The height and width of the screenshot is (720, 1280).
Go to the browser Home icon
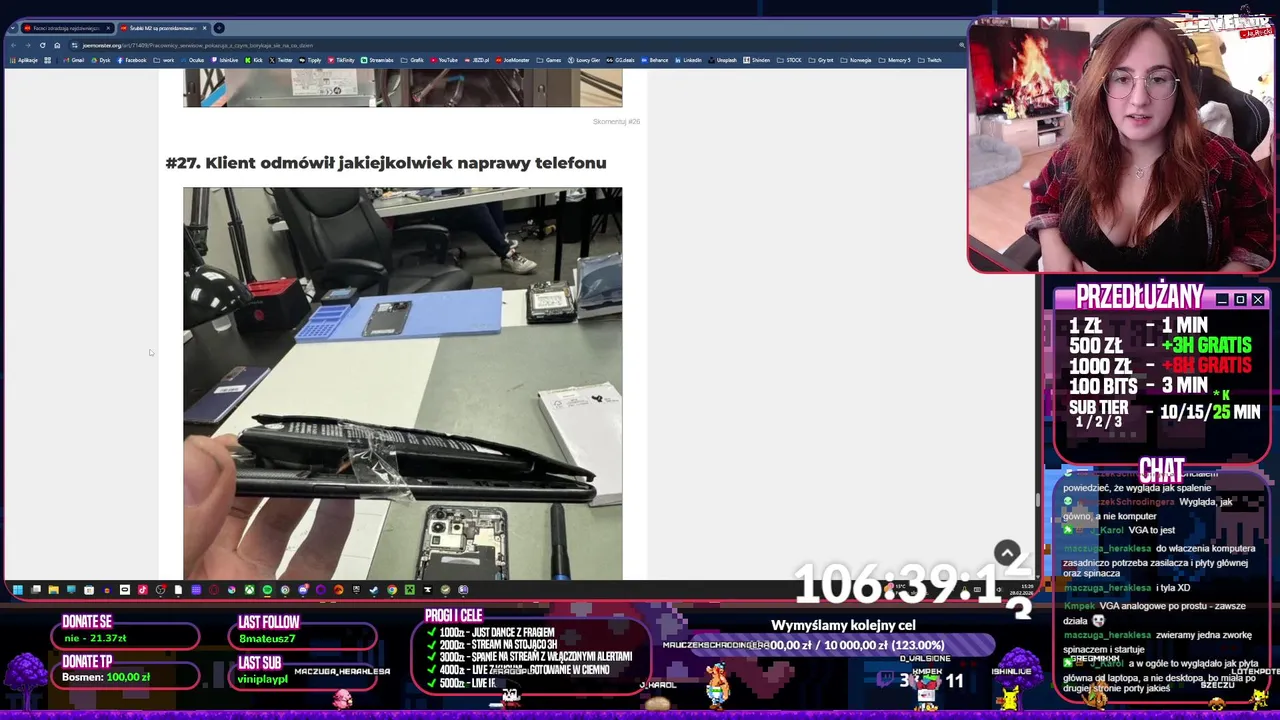click(x=57, y=45)
